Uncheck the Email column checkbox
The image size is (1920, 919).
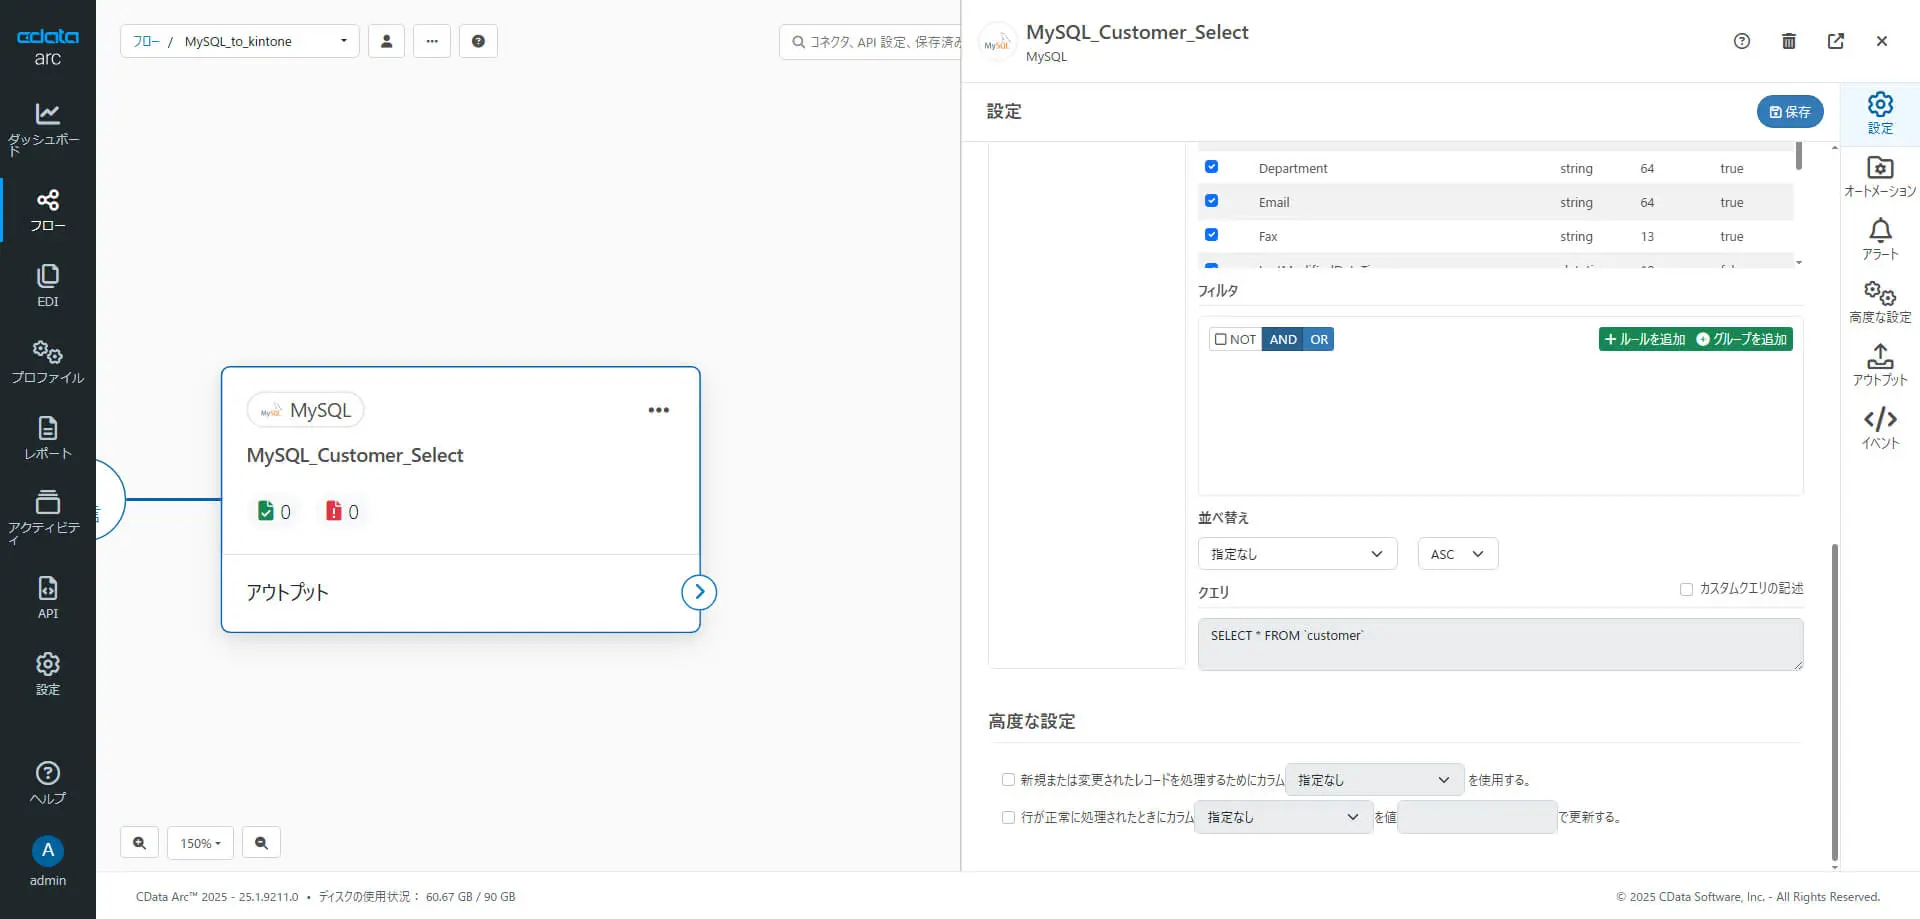(1211, 201)
